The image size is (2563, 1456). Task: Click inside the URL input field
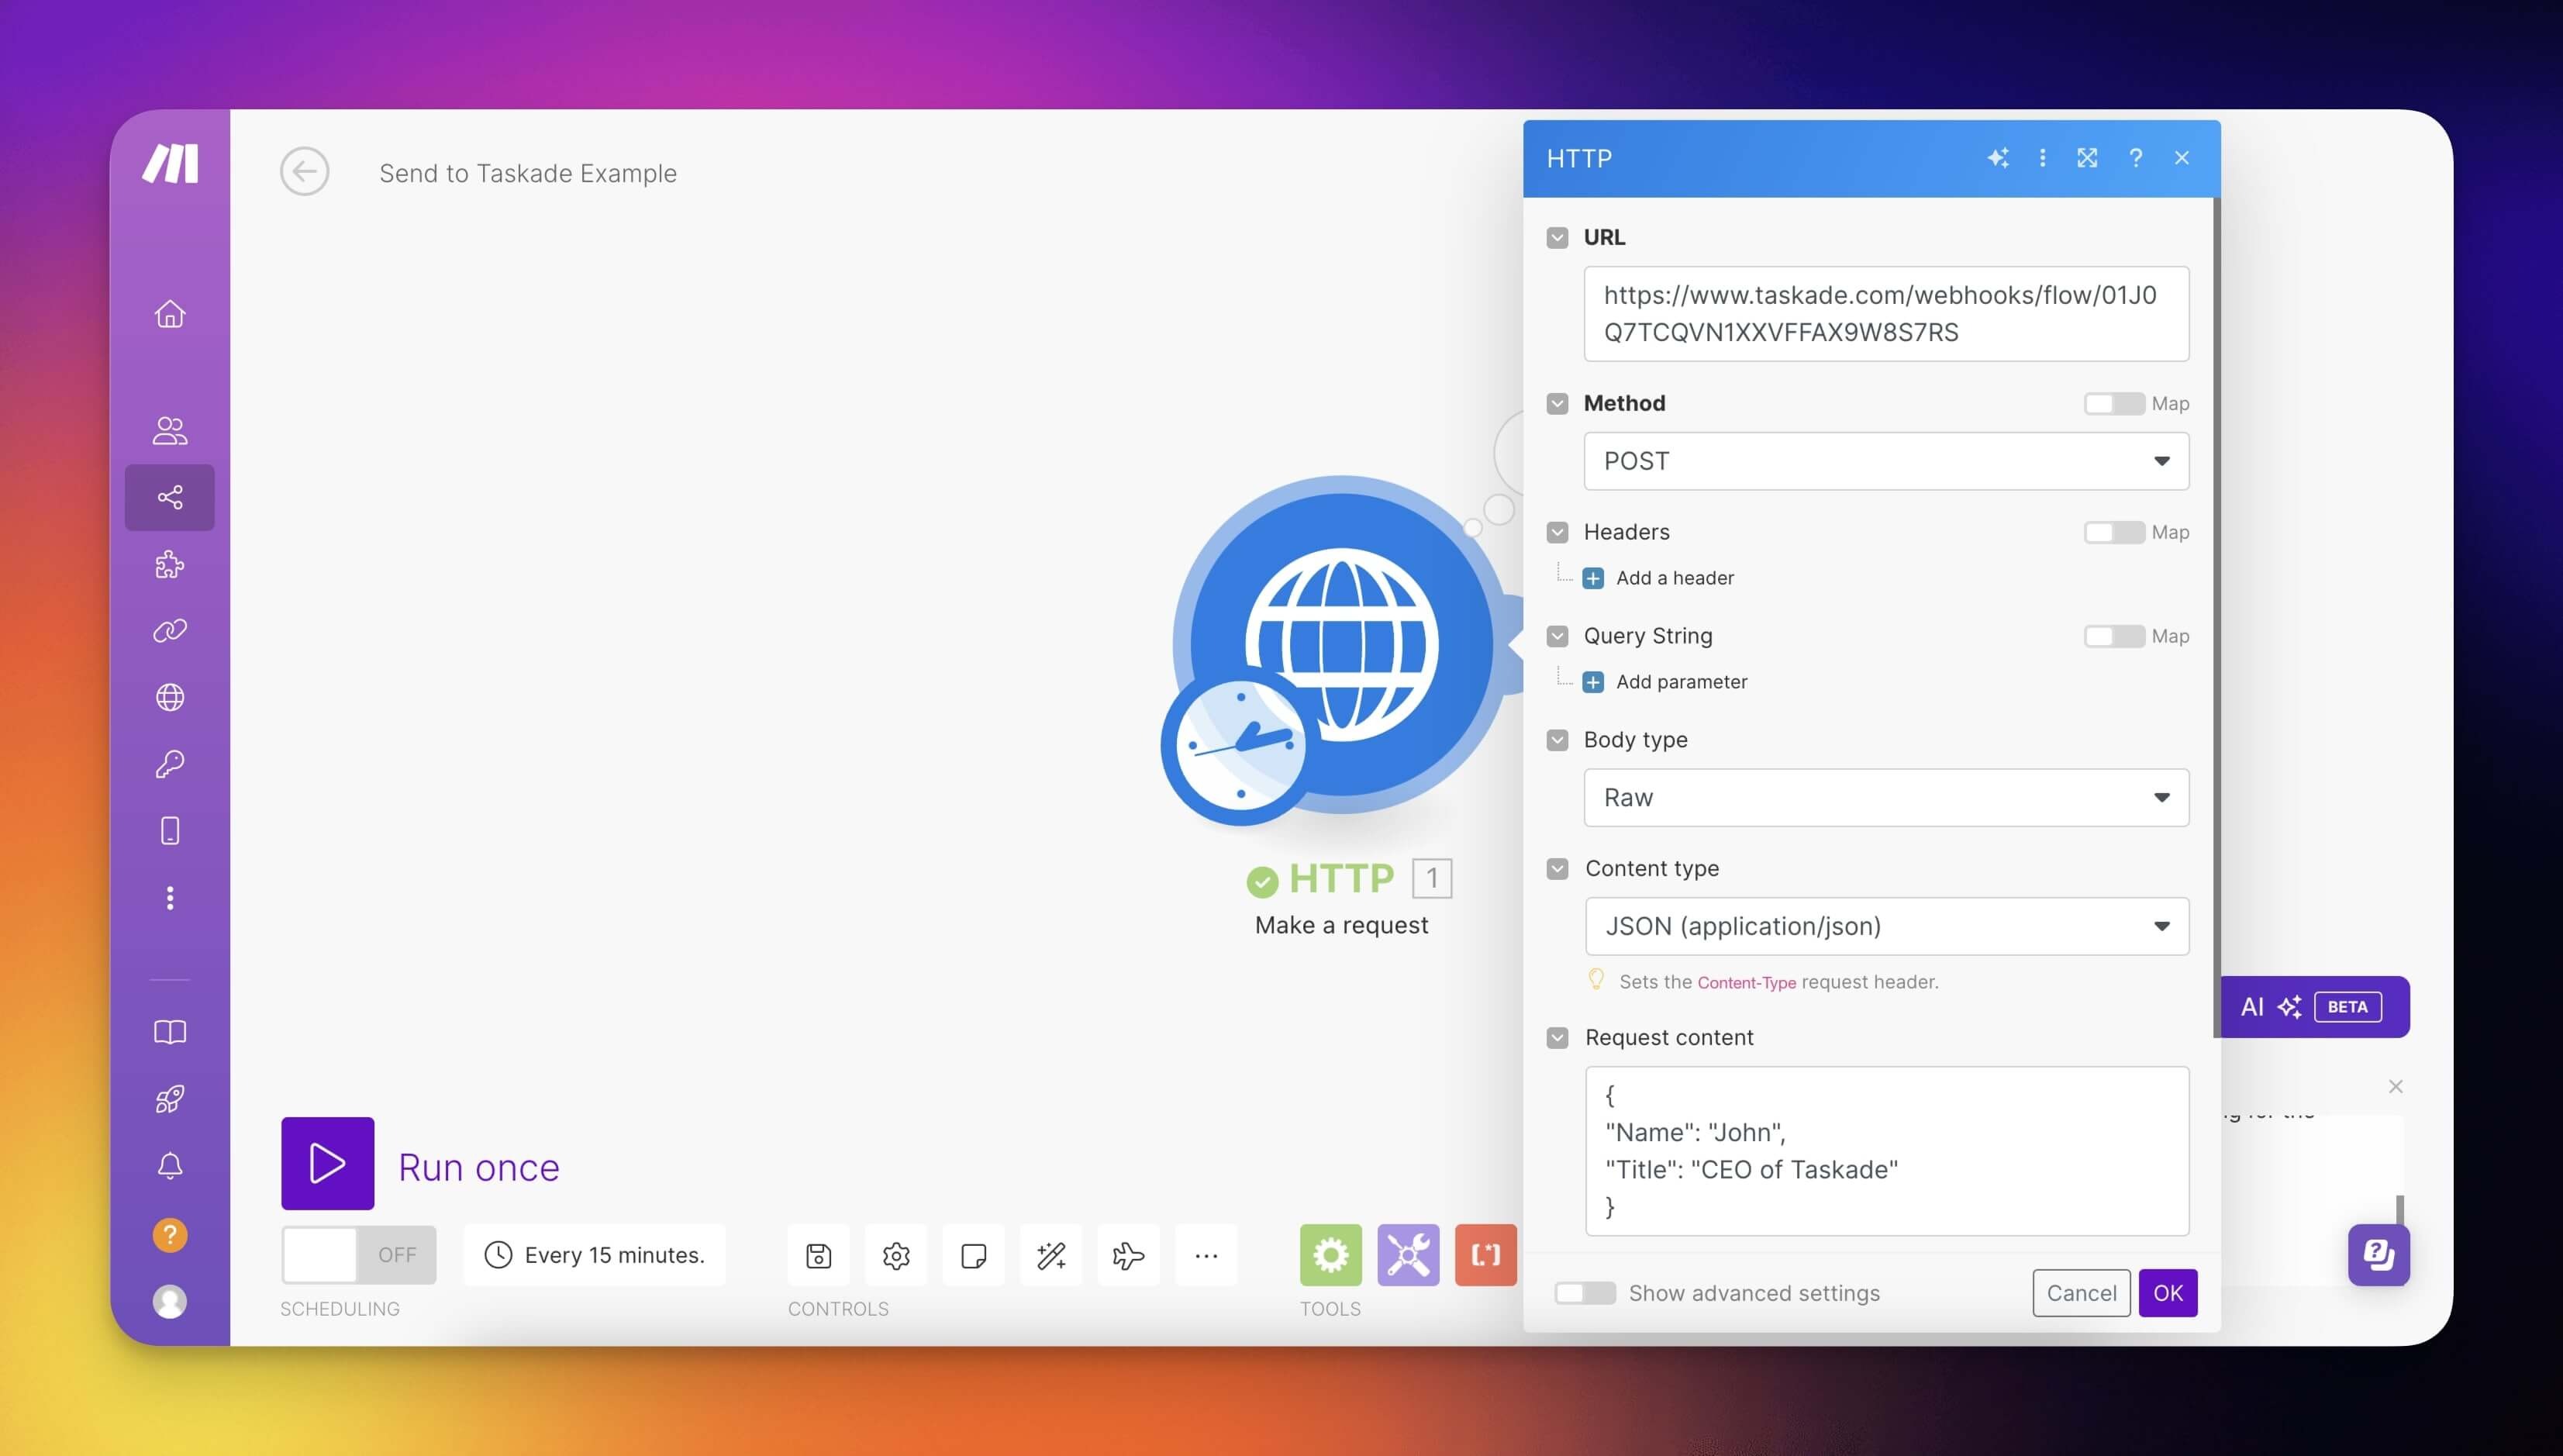pos(1886,313)
